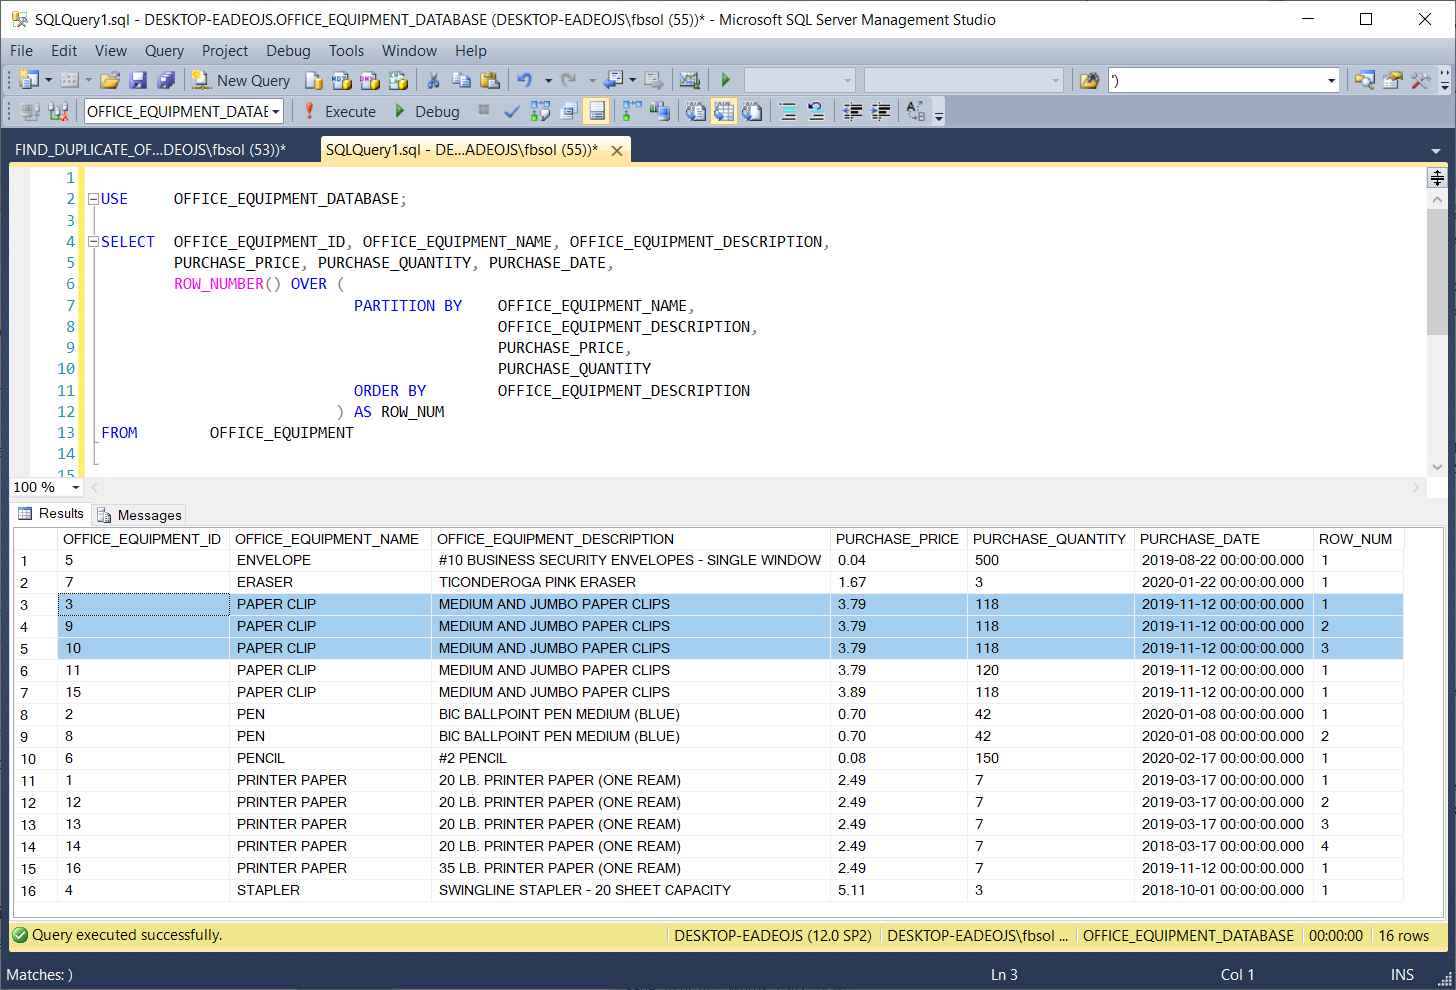Screen dimensions: 1456x990
Task: Open the OFFICE_EQUIPMENT_DATABASE database dropdown
Action: pos(275,112)
